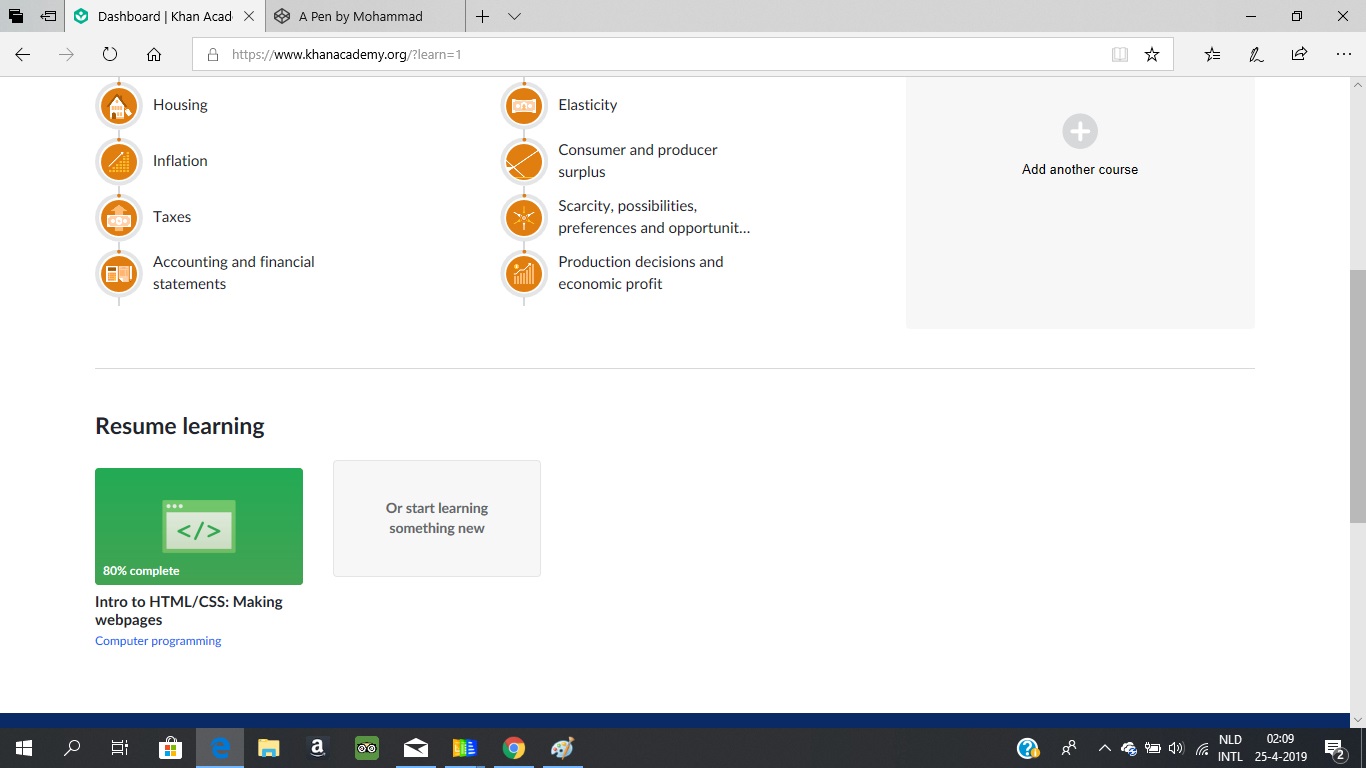This screenshot has width=1366, height=768.
Task: Open Consumer and producer surplus icon
Action: pyautogui.click(x=524, y=161)
